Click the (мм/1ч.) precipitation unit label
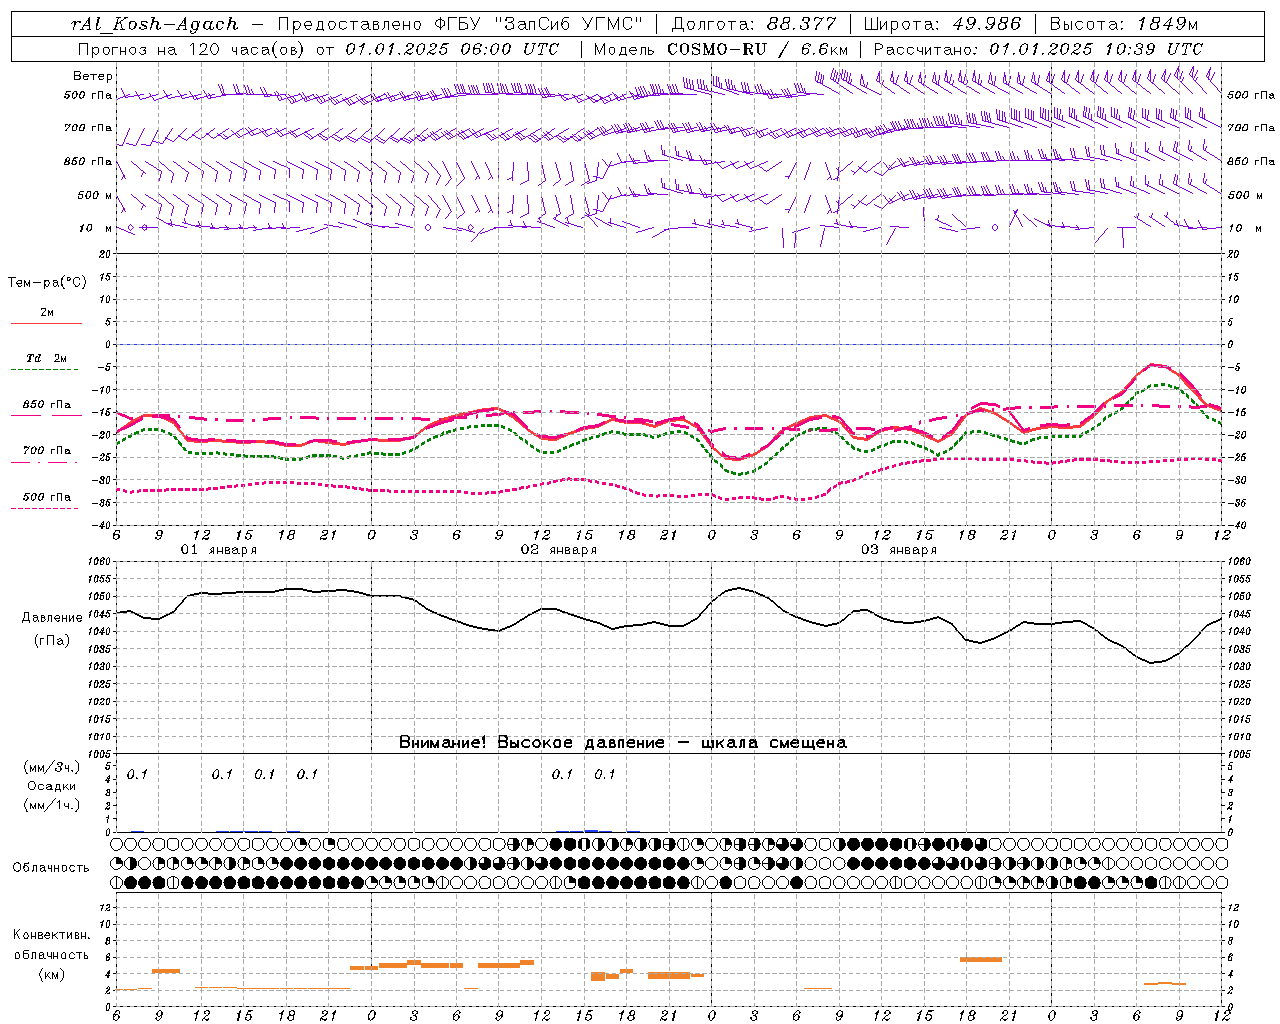This screenshot has height=1024, width=1280. point(51,805)
